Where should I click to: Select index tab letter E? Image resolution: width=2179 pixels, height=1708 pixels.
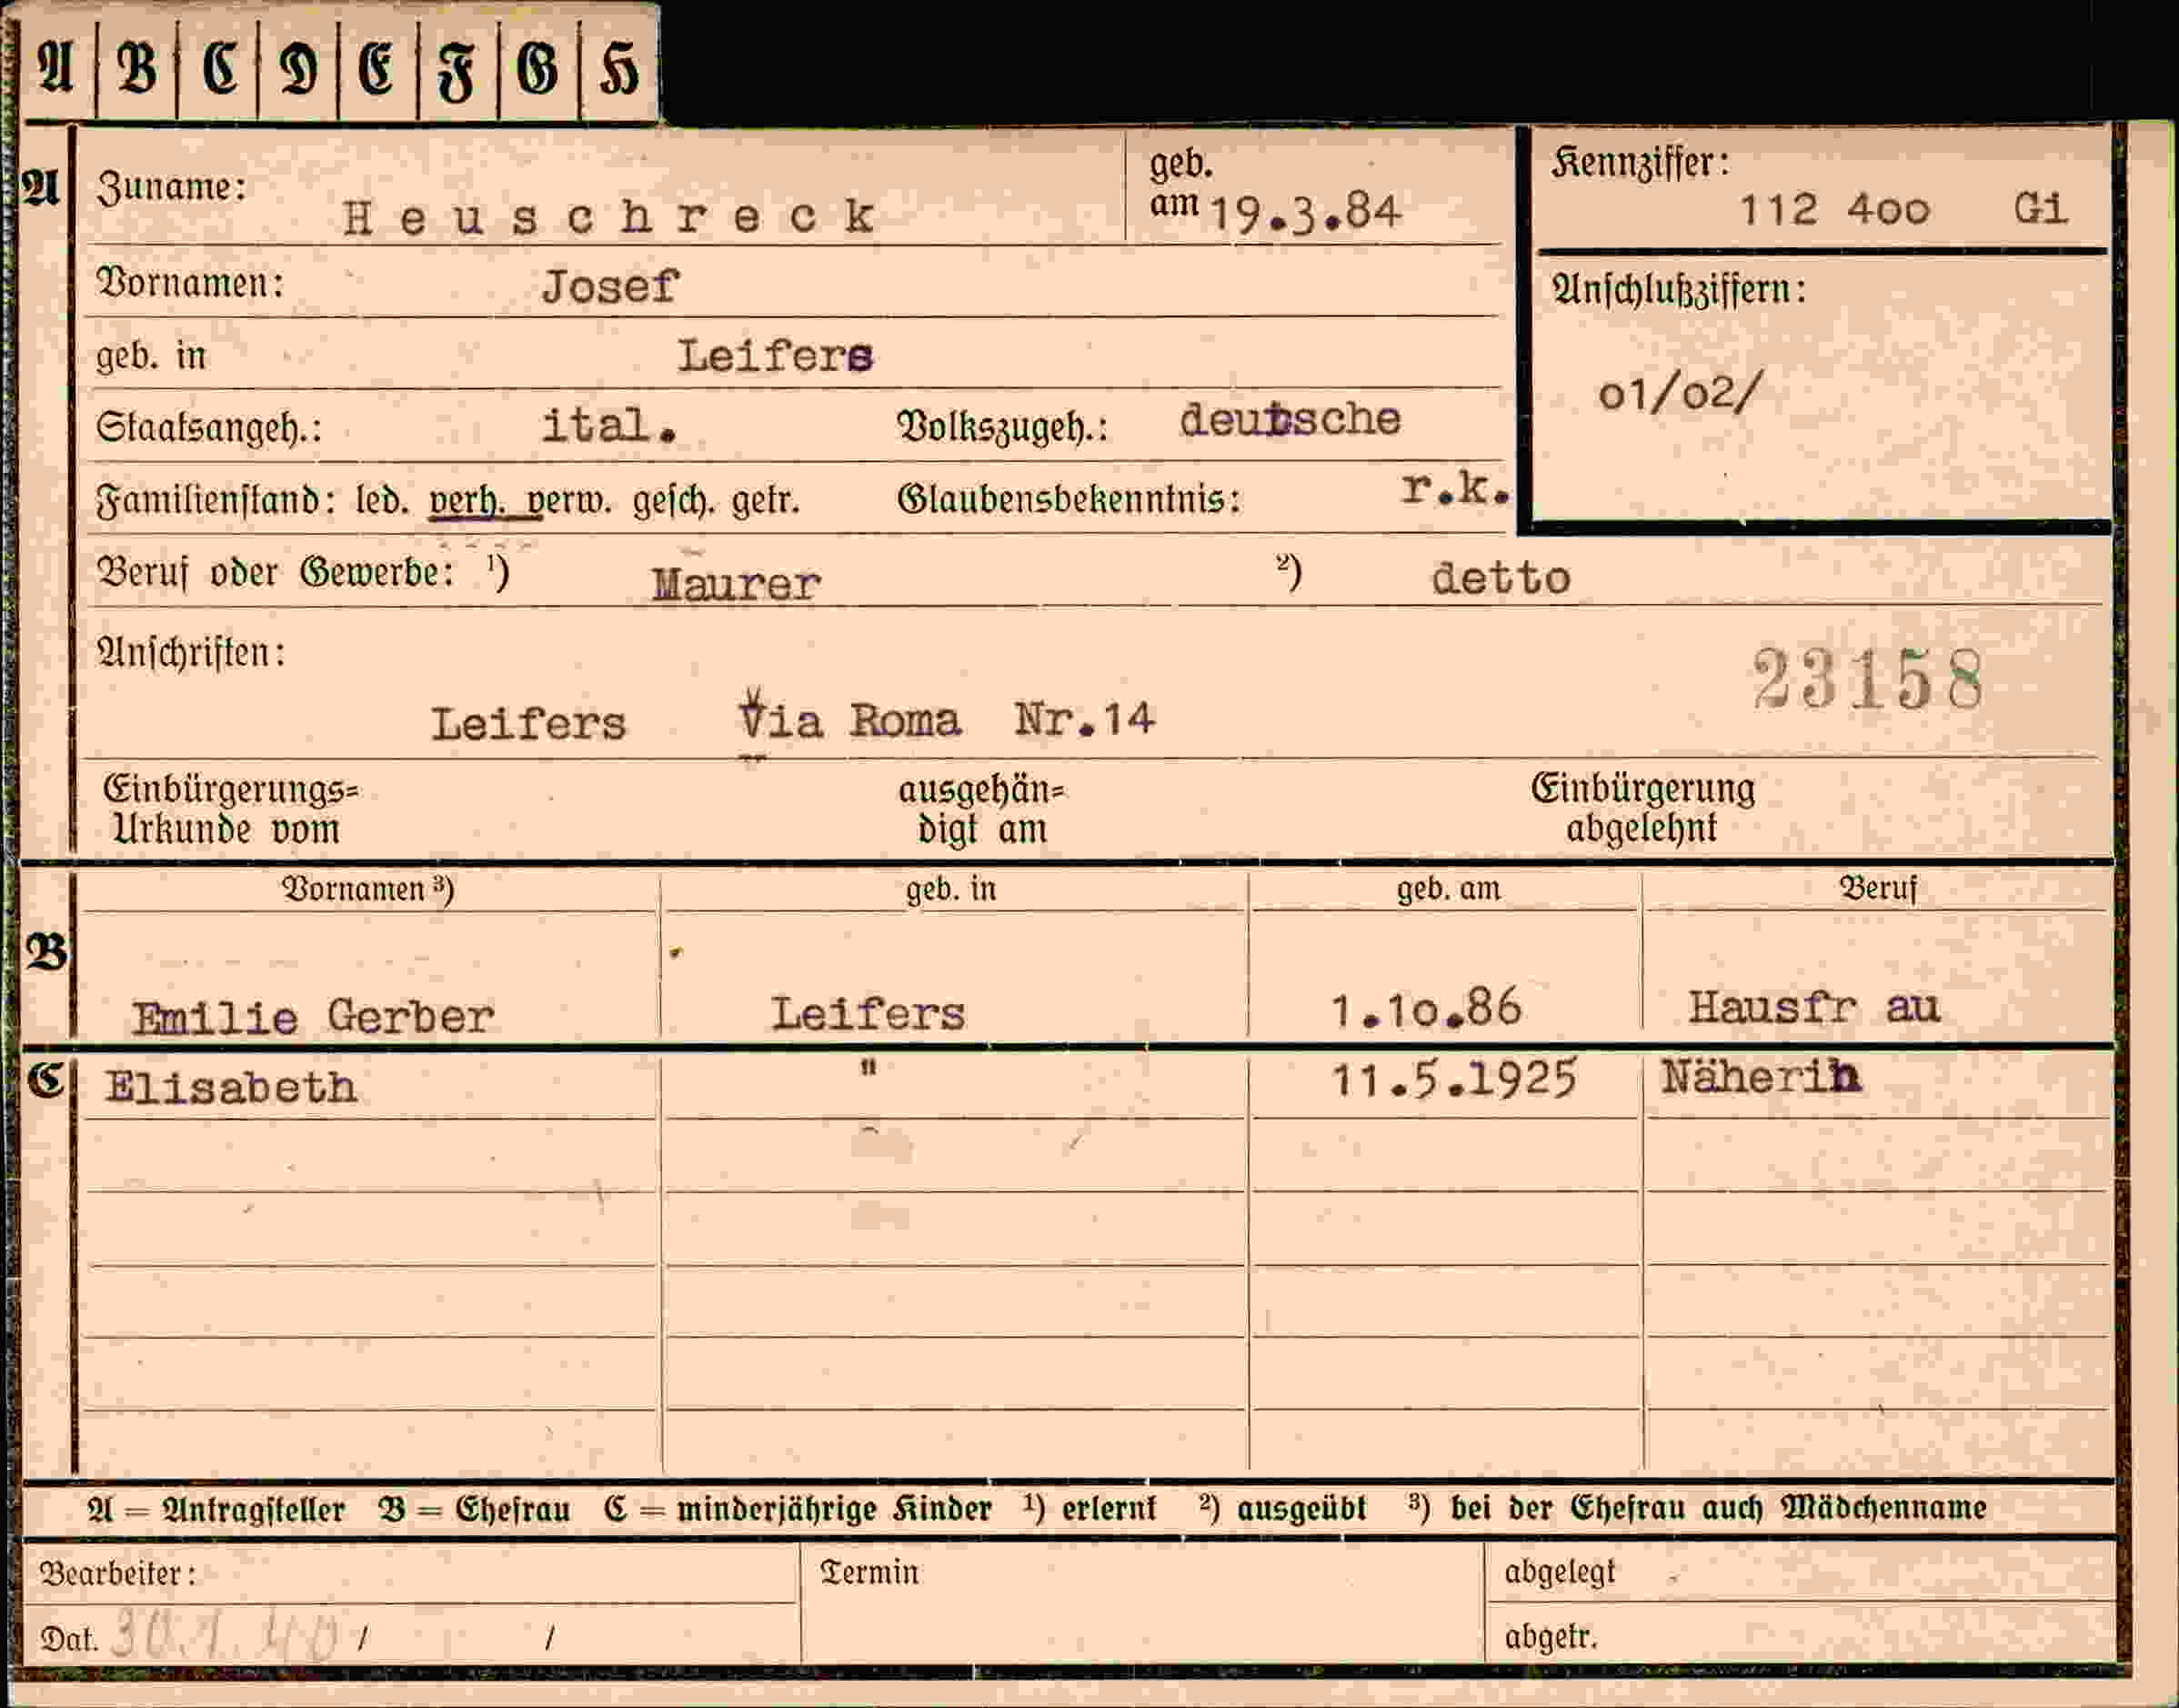[377, 68]
